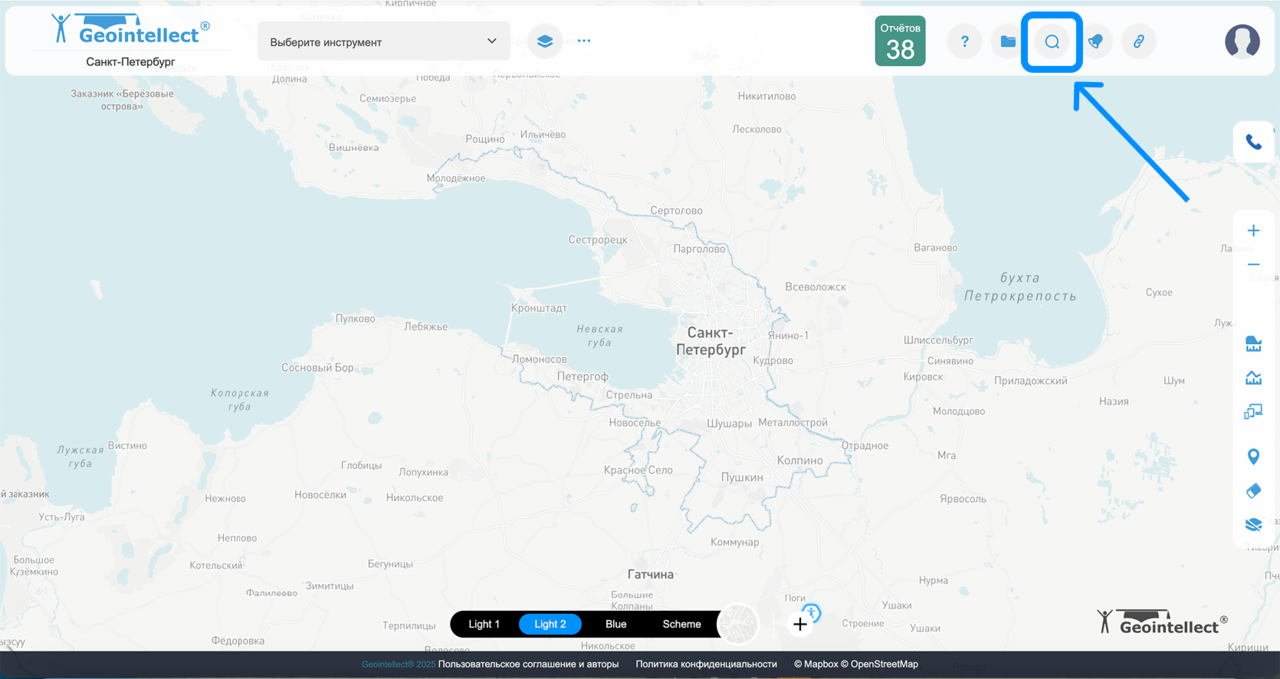
Task: Click the search magnifier icon
Action: [1051, 42]
